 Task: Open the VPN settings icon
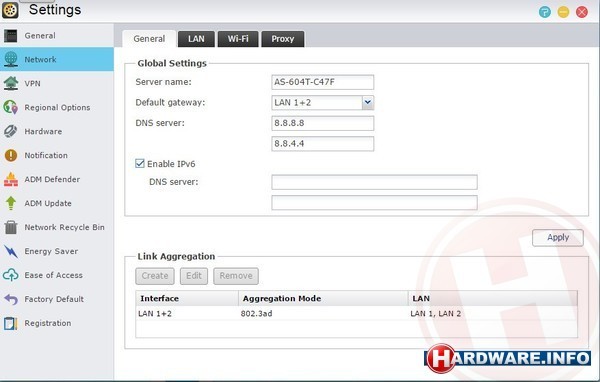[11, 83]
